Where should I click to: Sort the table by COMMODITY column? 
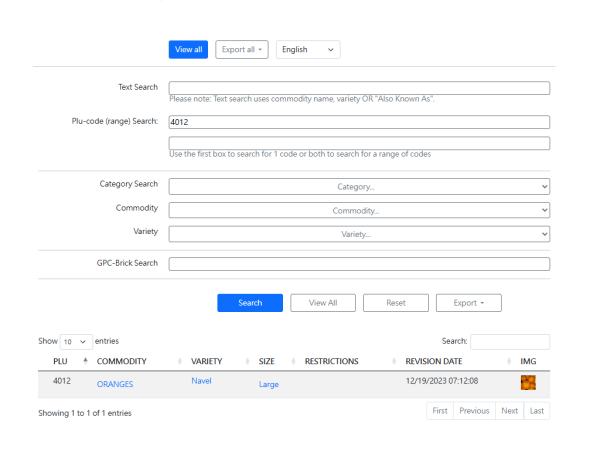122,361
